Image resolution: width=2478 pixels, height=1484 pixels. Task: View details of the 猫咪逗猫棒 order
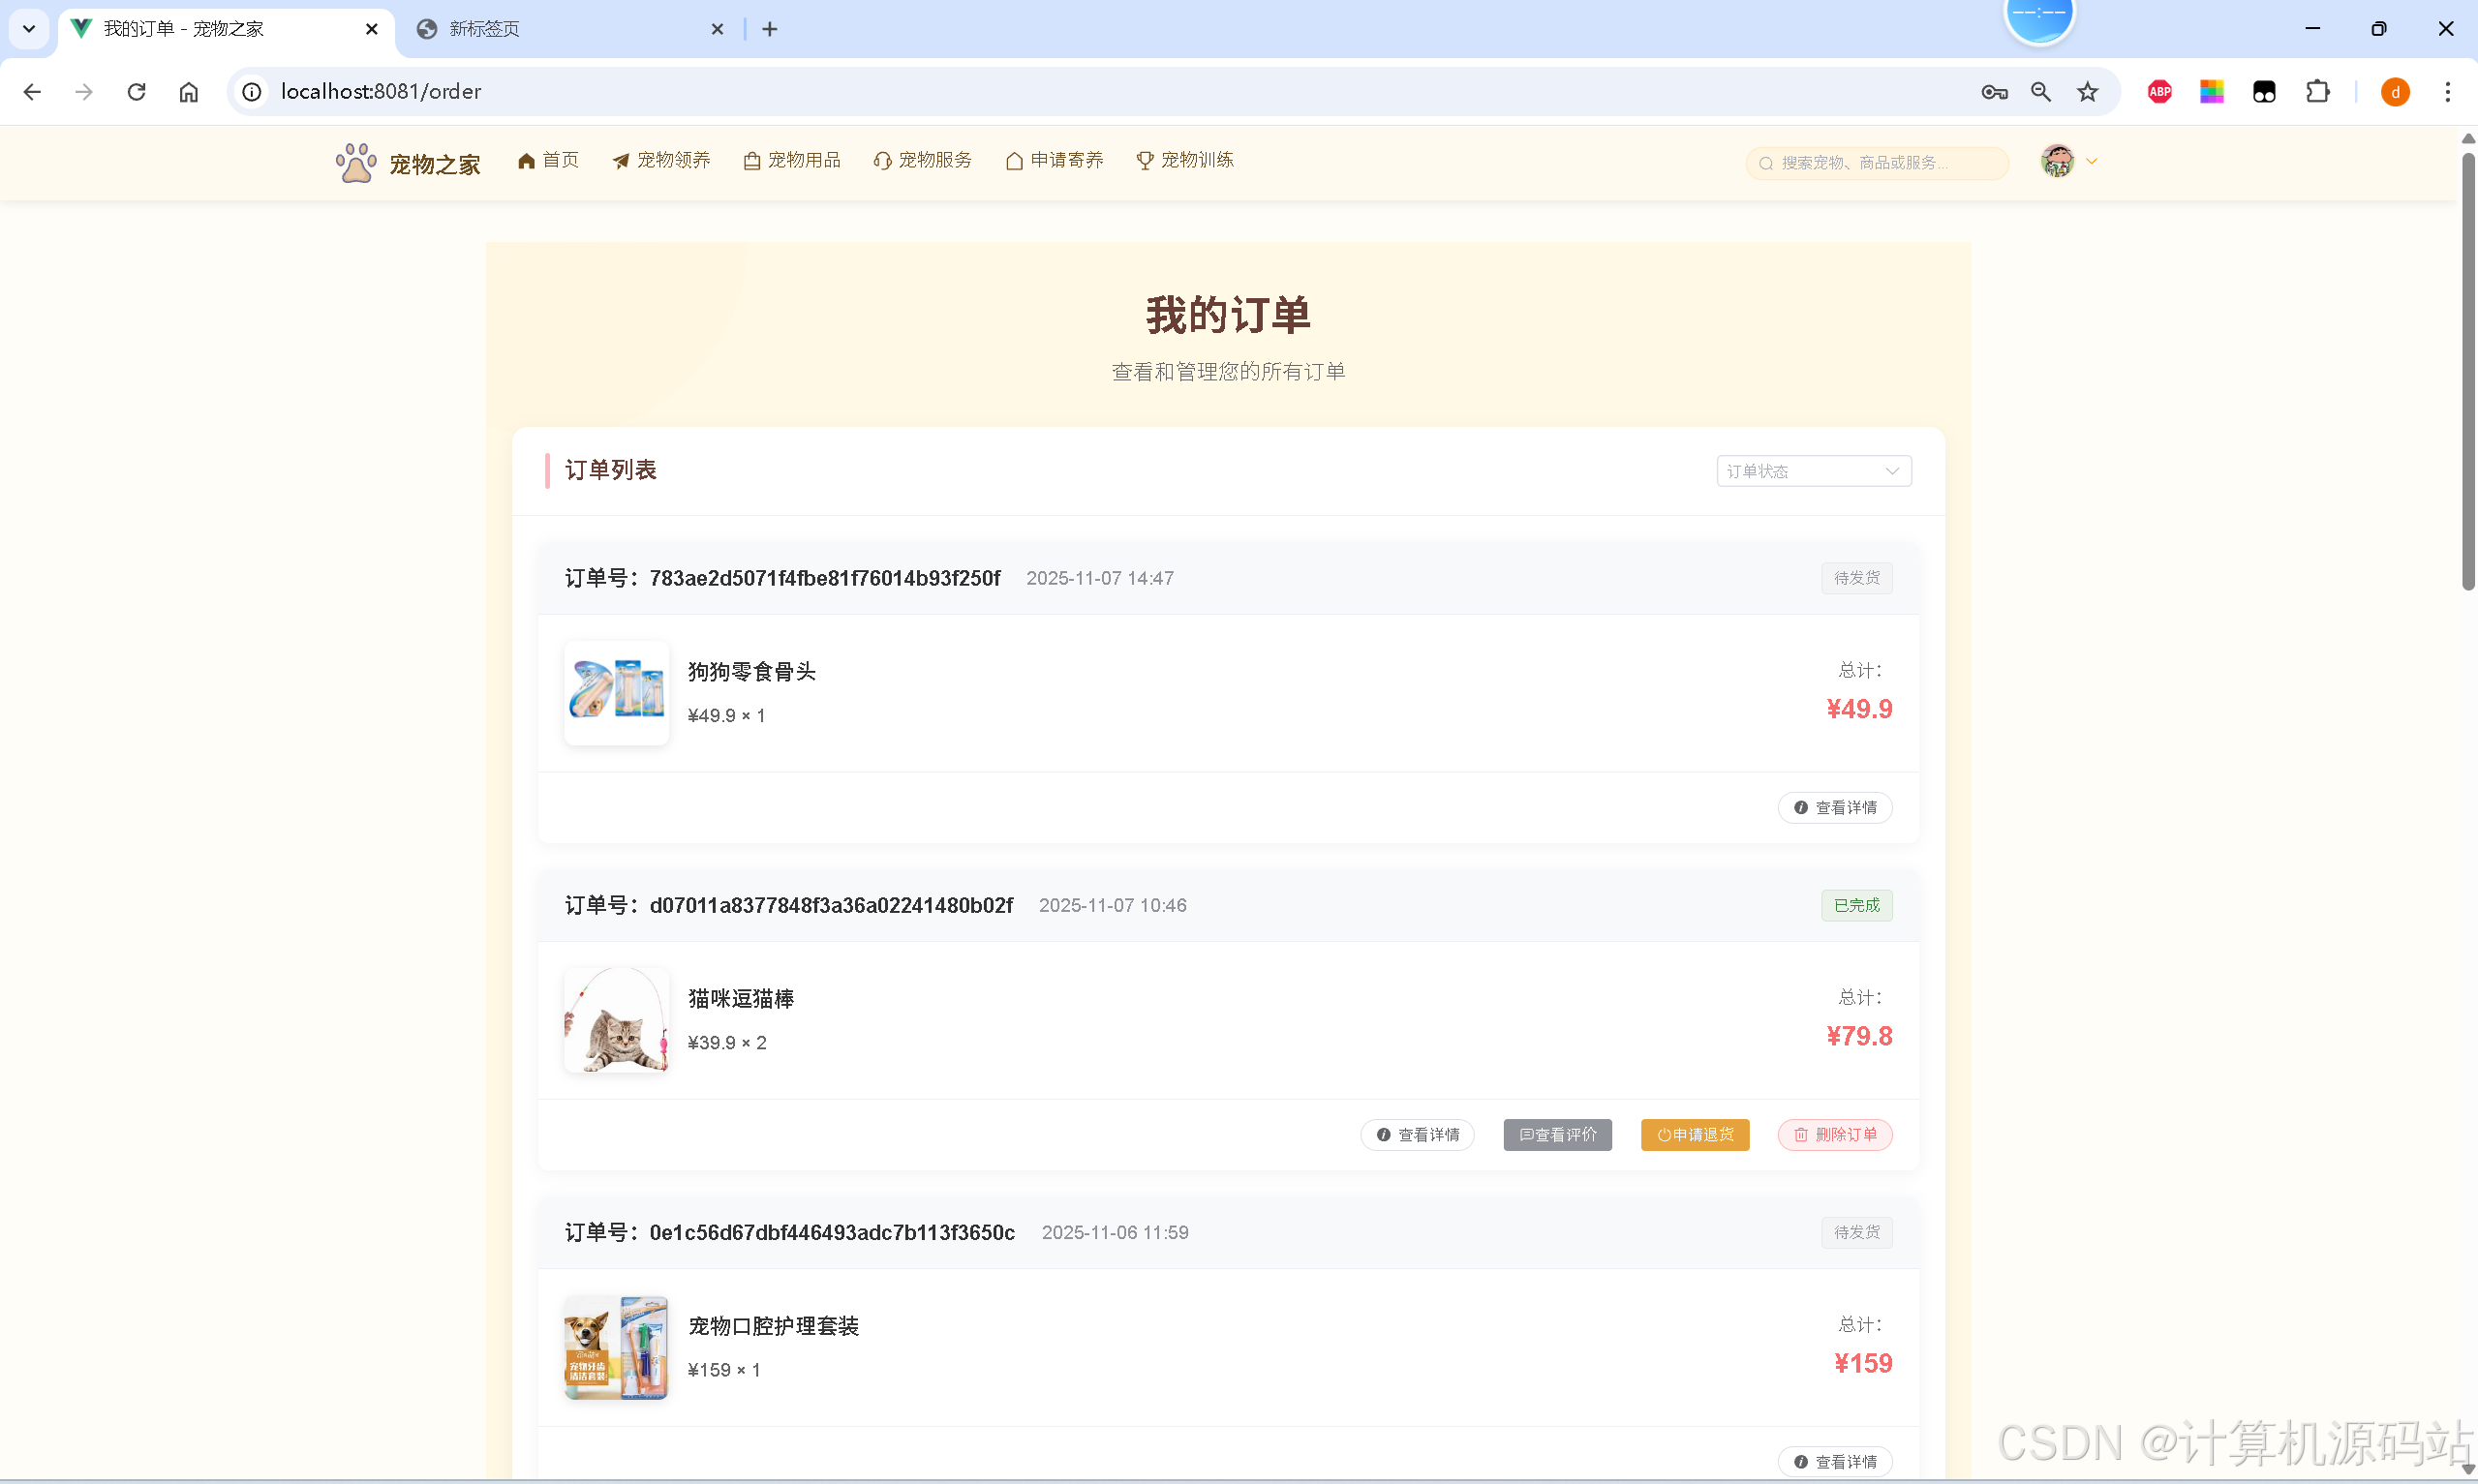(x=1417, y=1135)
